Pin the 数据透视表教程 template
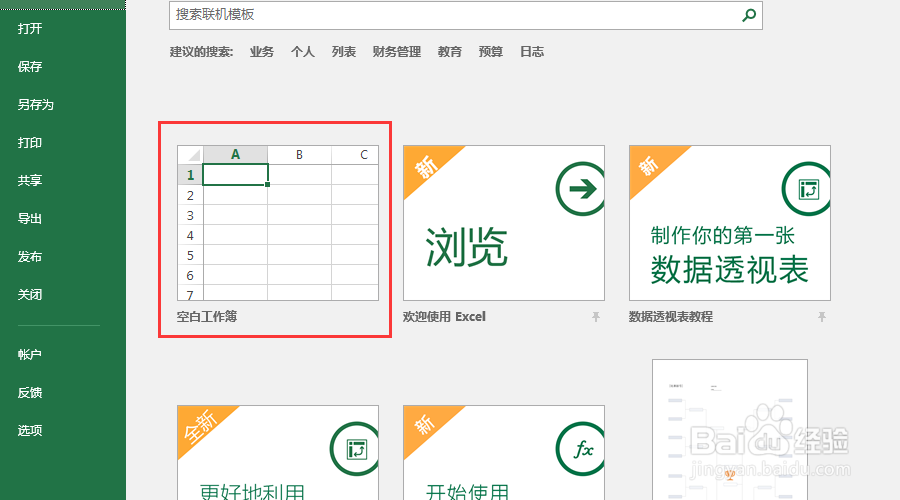Image resolution: width=900 pixels, height=500 pixels. click(822, 317)
